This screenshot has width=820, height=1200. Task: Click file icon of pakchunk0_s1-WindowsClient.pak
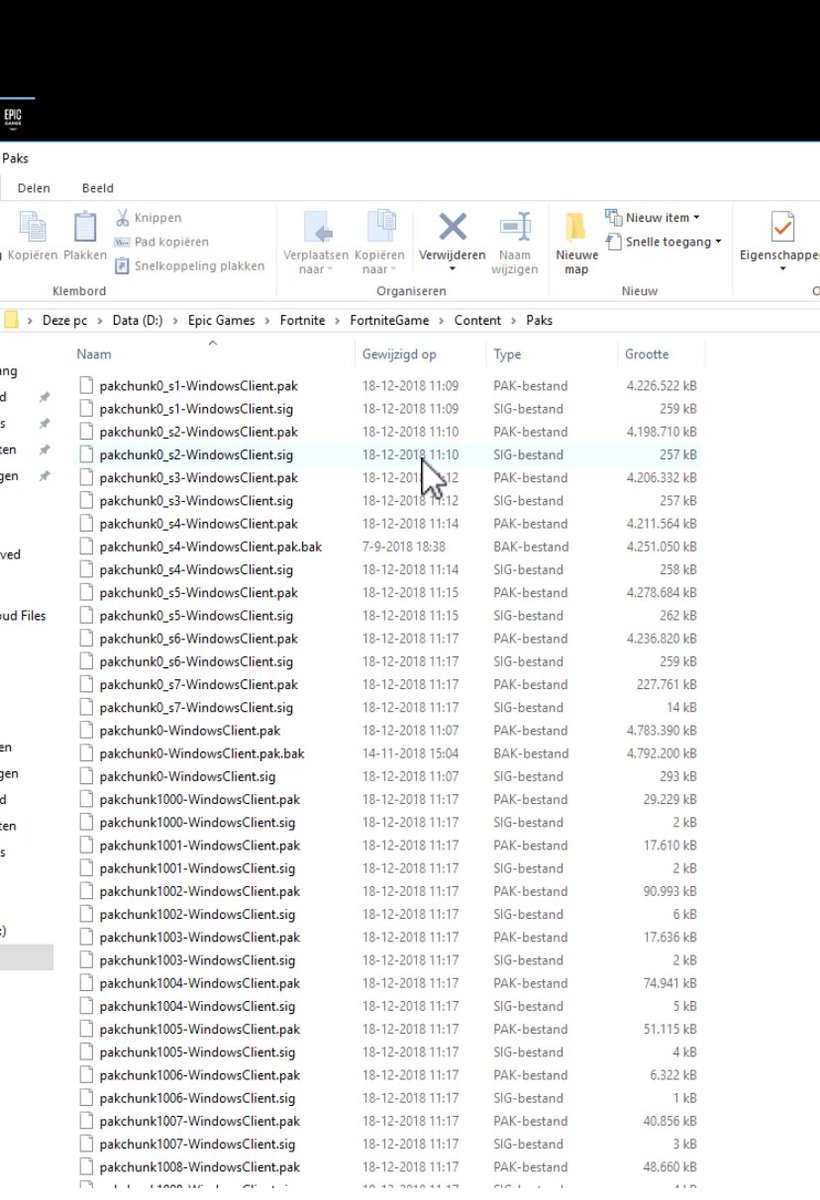click(86, 385)
